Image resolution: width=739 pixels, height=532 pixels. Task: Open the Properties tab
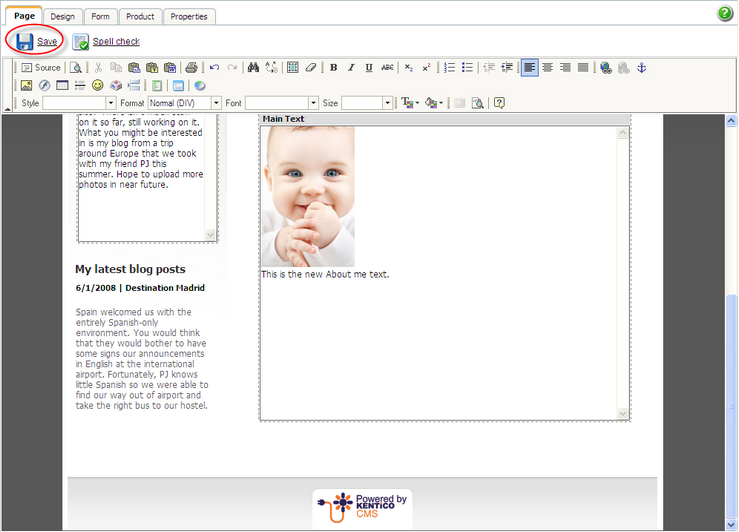coord(188,16)
